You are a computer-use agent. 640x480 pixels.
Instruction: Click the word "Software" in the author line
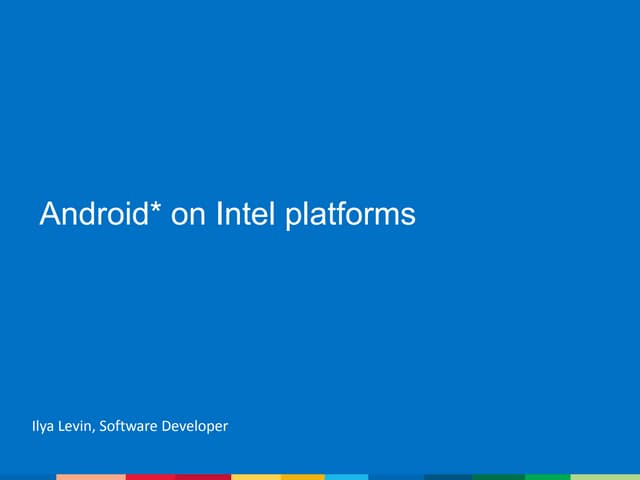click(132, 427)
